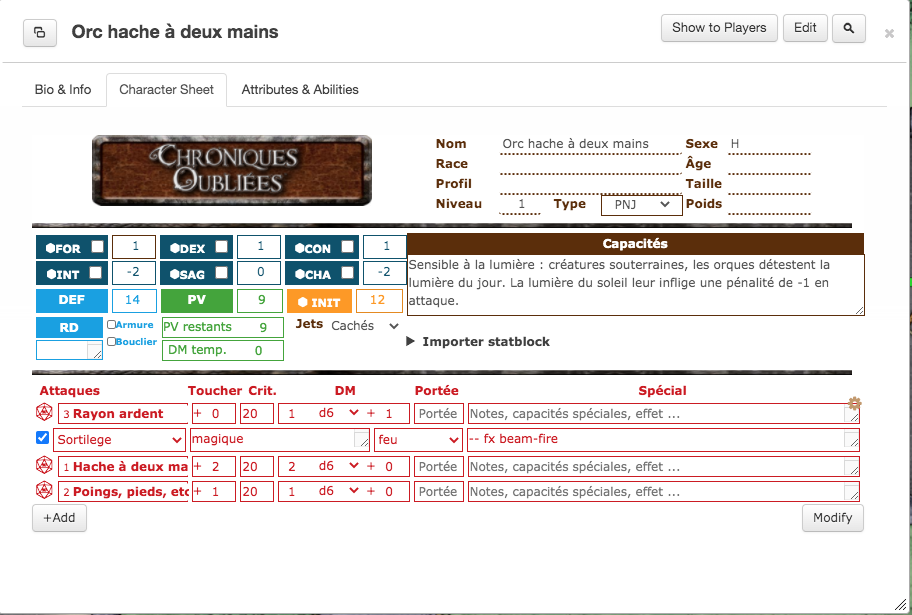Image resolution: width=912 pixels, height=615 pixels.
Task: Click the gear icon beside the attack row
Action: (854, 403)
